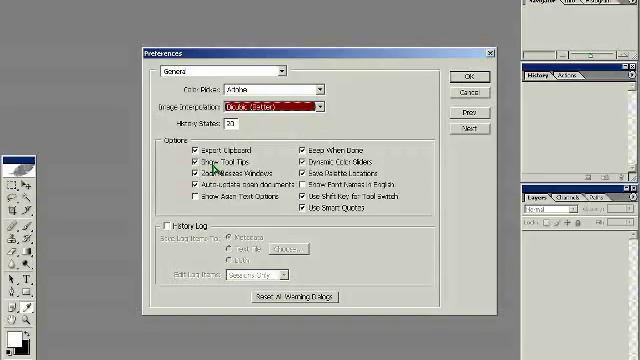
Task: Click the Next button
Action: (x=470, y=129)
